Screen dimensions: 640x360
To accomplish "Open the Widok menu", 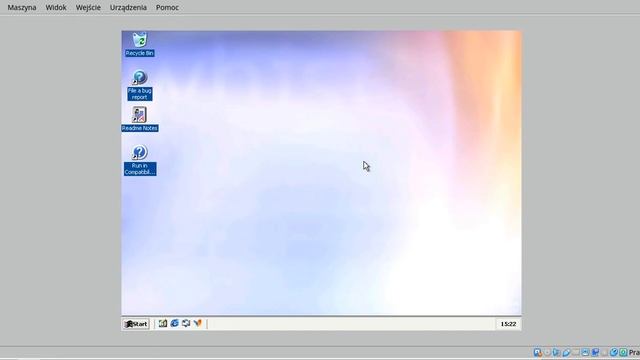I will 56,7.
